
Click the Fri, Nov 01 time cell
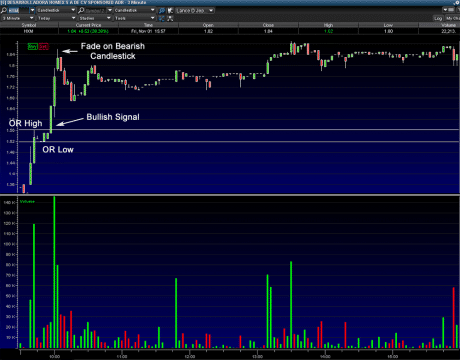148,31
